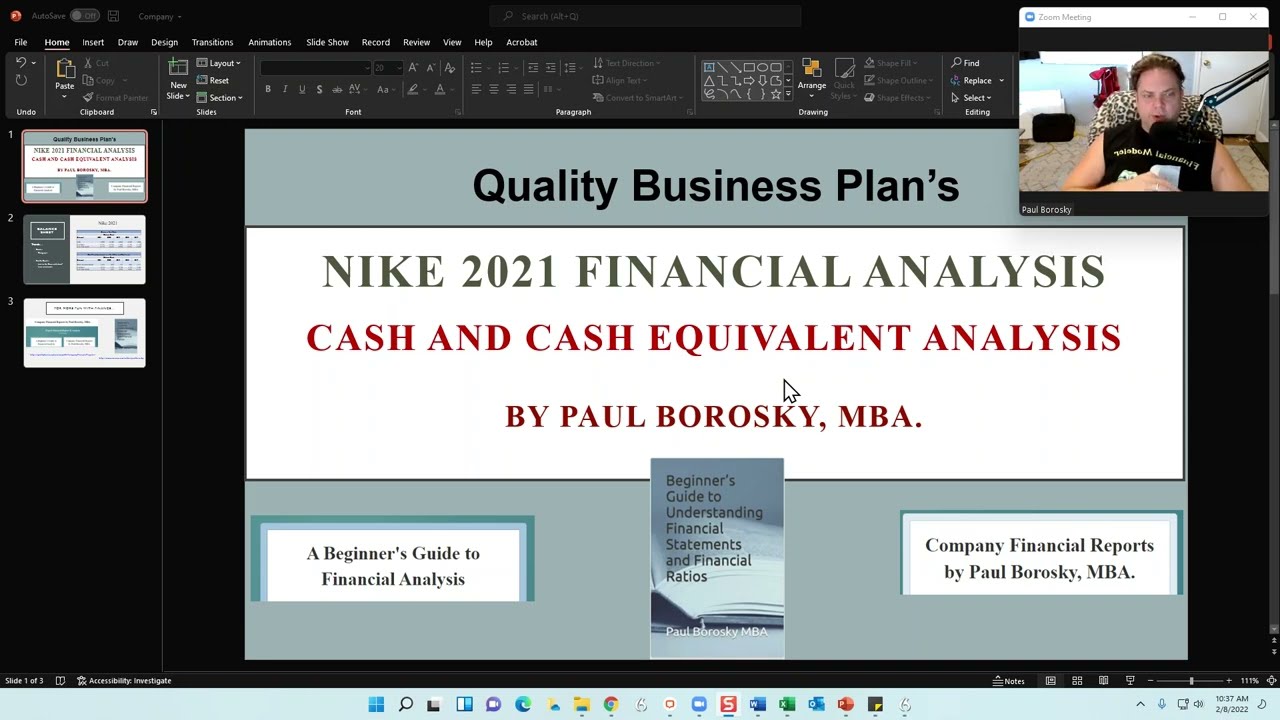
Task: Clear all formatting icon
Action: click(x=449, y=67)
